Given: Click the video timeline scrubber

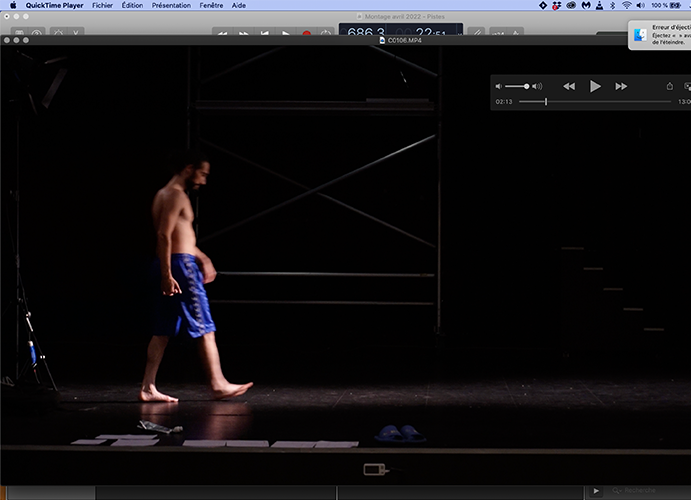Looking at the screenshot, I should tap(546, 102).
